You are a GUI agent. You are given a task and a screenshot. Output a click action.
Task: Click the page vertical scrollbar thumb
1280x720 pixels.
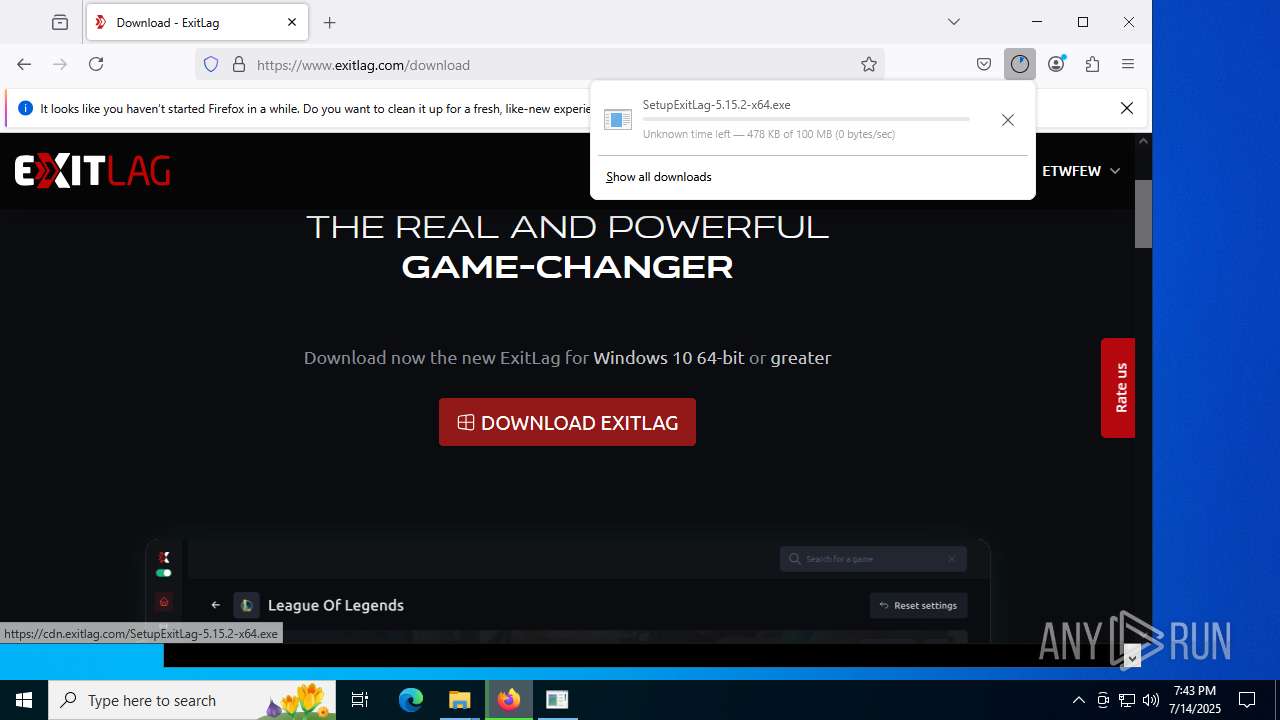pyautogui.click(x=1143, y=213)
